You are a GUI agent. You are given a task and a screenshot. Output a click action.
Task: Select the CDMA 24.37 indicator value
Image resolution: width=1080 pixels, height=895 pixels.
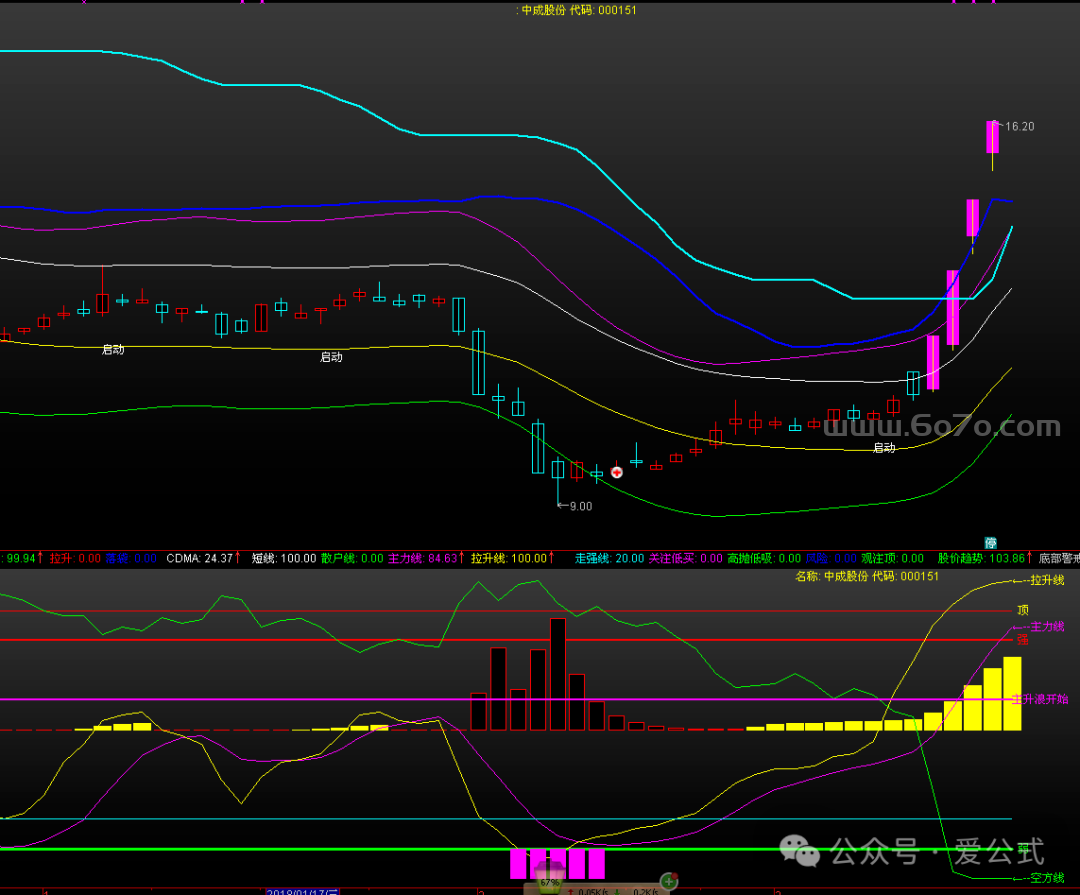pos(203,558)
